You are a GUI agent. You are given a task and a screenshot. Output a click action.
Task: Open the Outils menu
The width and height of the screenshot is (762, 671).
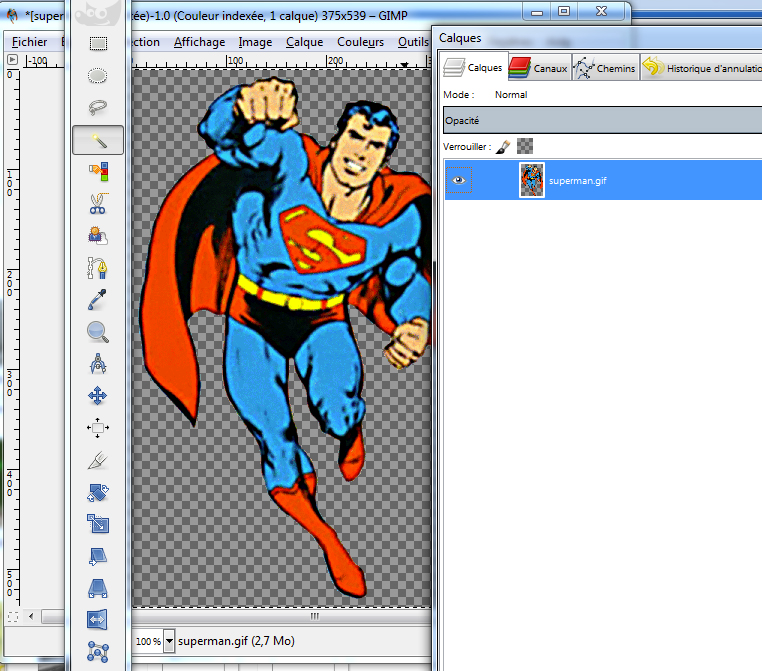tap(413, 42)
